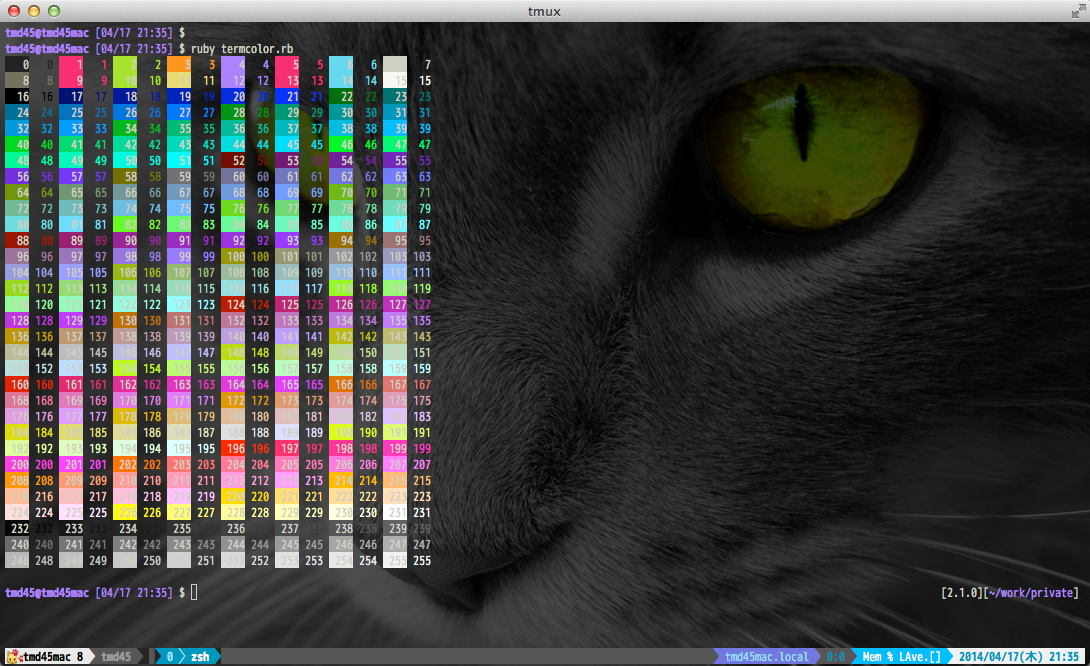Select the gray tmd45 status segment
The image size is (1090, 666).
[116, 656]
